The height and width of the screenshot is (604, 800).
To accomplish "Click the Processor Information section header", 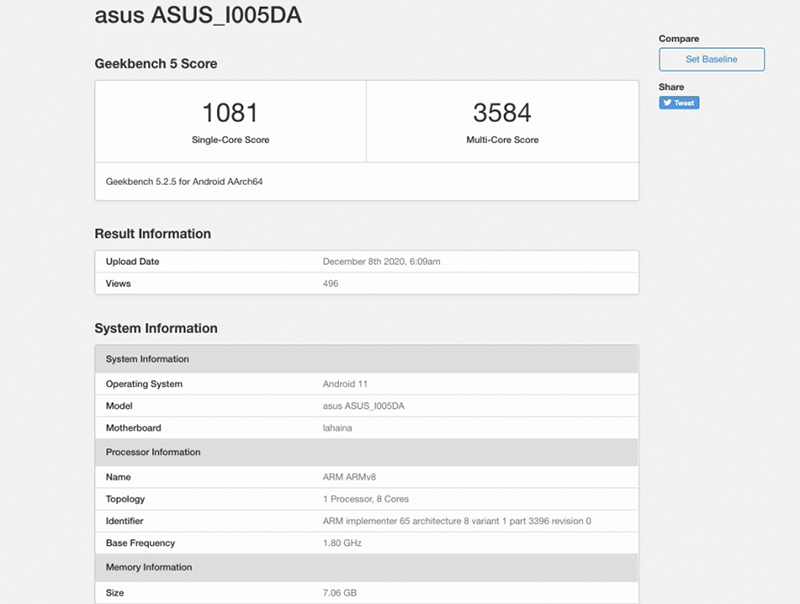I will tap(366, 452).
